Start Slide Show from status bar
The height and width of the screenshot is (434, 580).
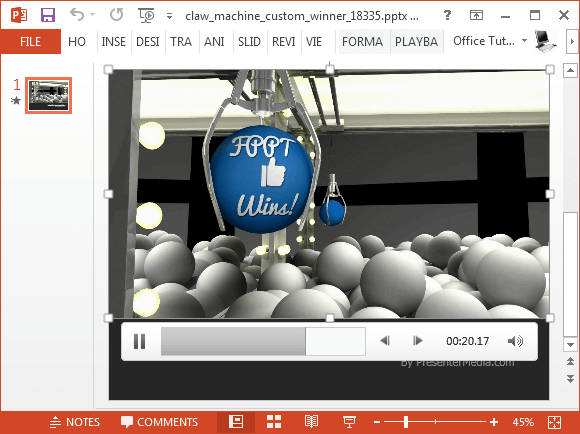tap(349, 422)
